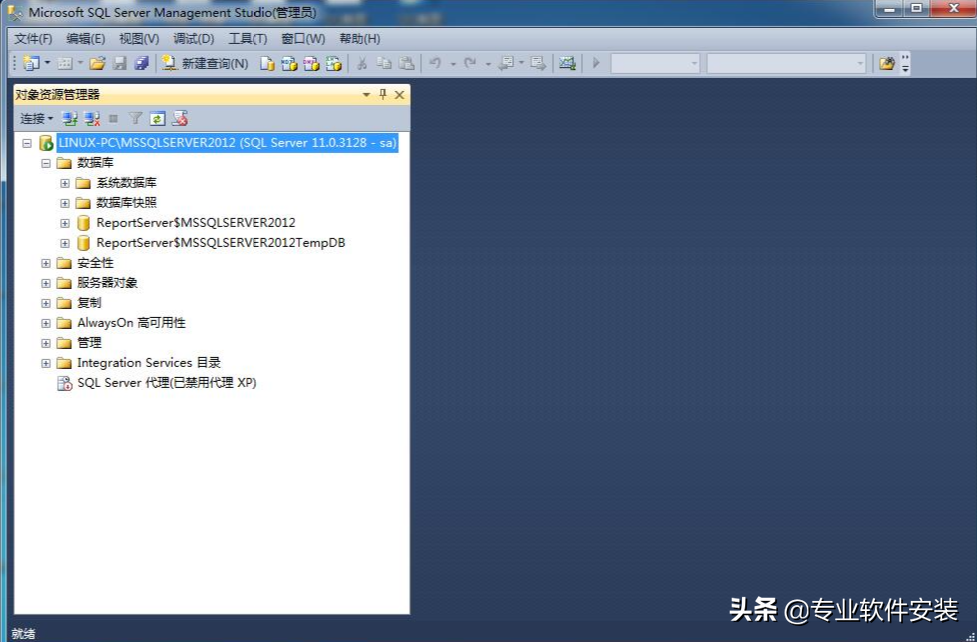Image resolution: width=977 pixels, height=642 pixels.
Task: Open the 工具(T) menu
Action: 248,39
